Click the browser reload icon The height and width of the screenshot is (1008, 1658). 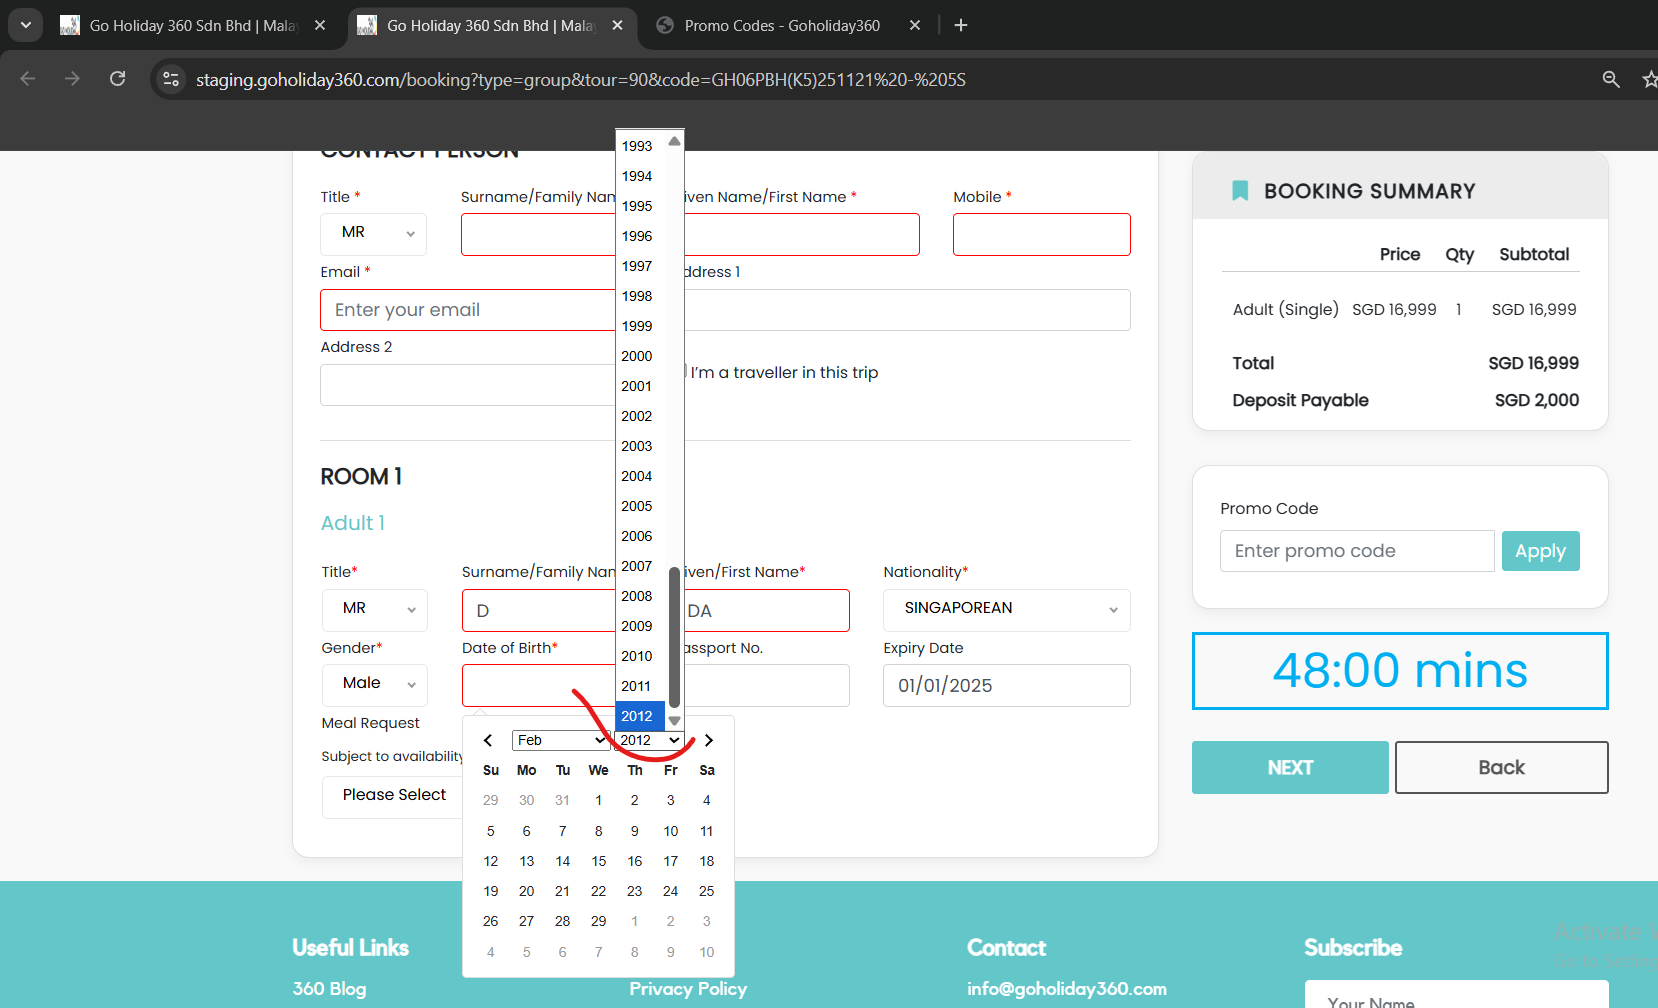pyautogui.click(x=118, y=79)
